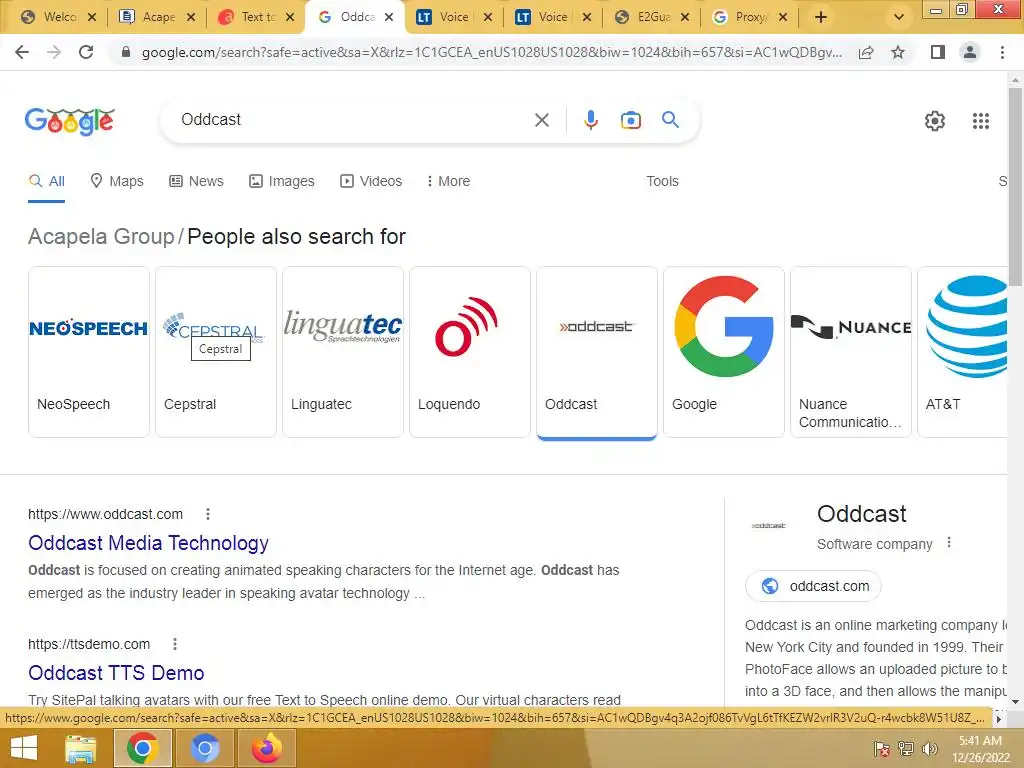Switch to News results
This screenshot has width=1024, height=768.
tap(196, 181)
